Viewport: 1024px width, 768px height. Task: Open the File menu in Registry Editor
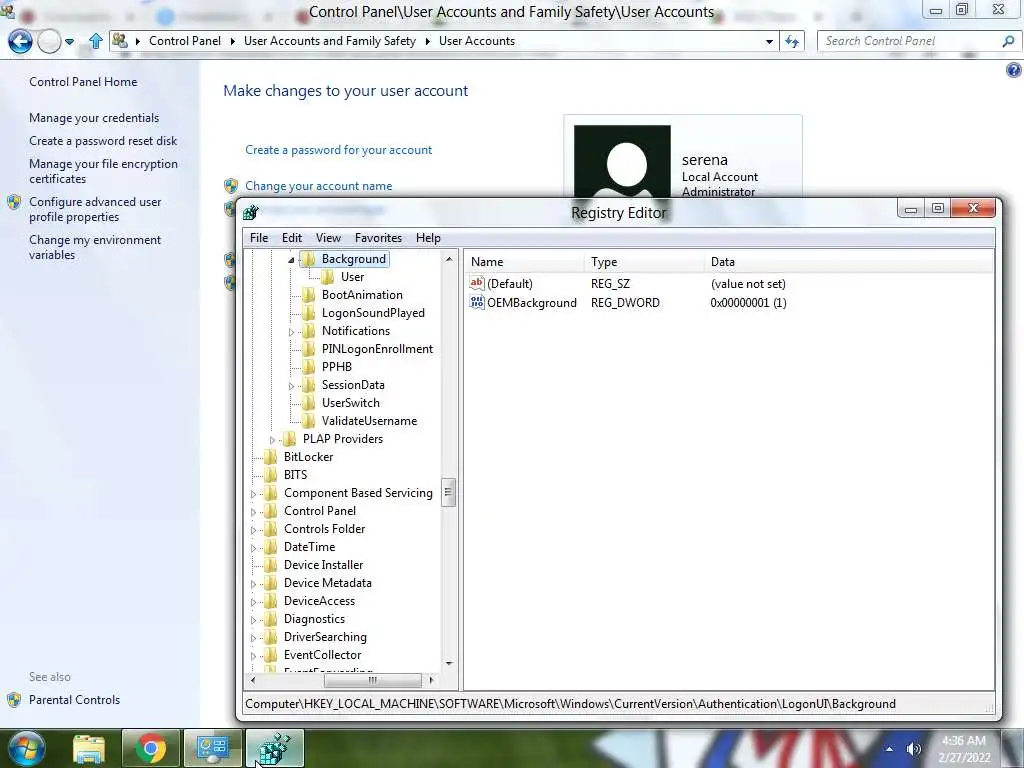[259, 238]
